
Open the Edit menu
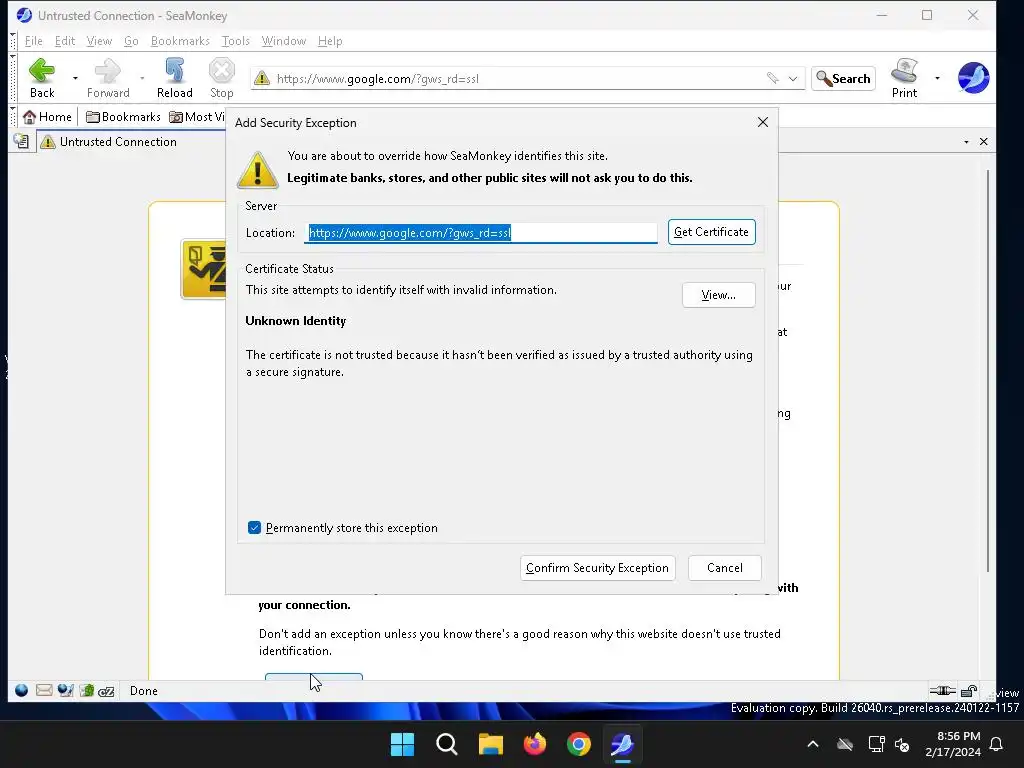coord(65,40)
